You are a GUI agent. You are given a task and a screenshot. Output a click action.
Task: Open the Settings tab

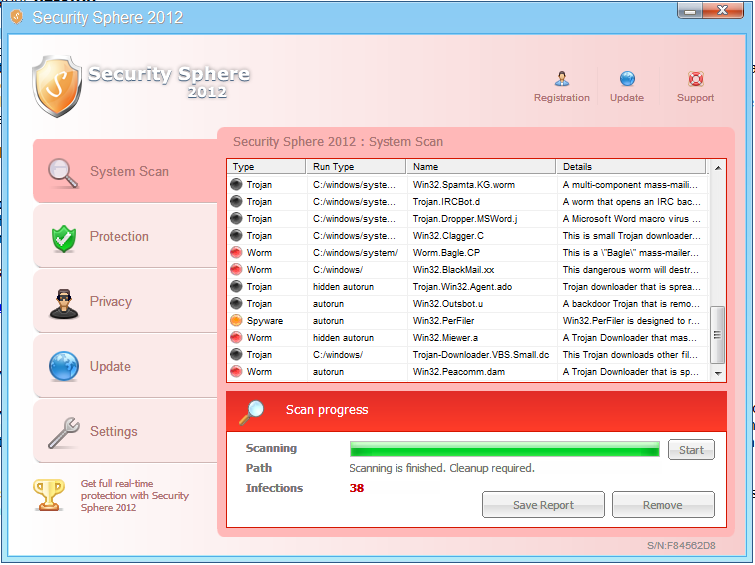(125, 432)
